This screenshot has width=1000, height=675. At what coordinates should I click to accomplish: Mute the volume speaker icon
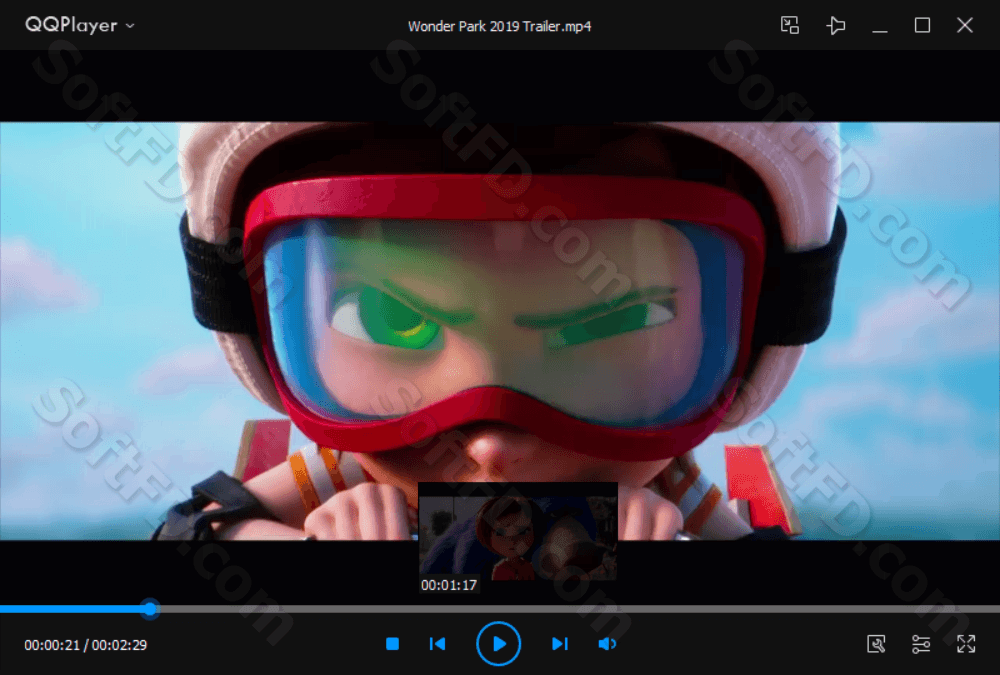tap(607, 644)
